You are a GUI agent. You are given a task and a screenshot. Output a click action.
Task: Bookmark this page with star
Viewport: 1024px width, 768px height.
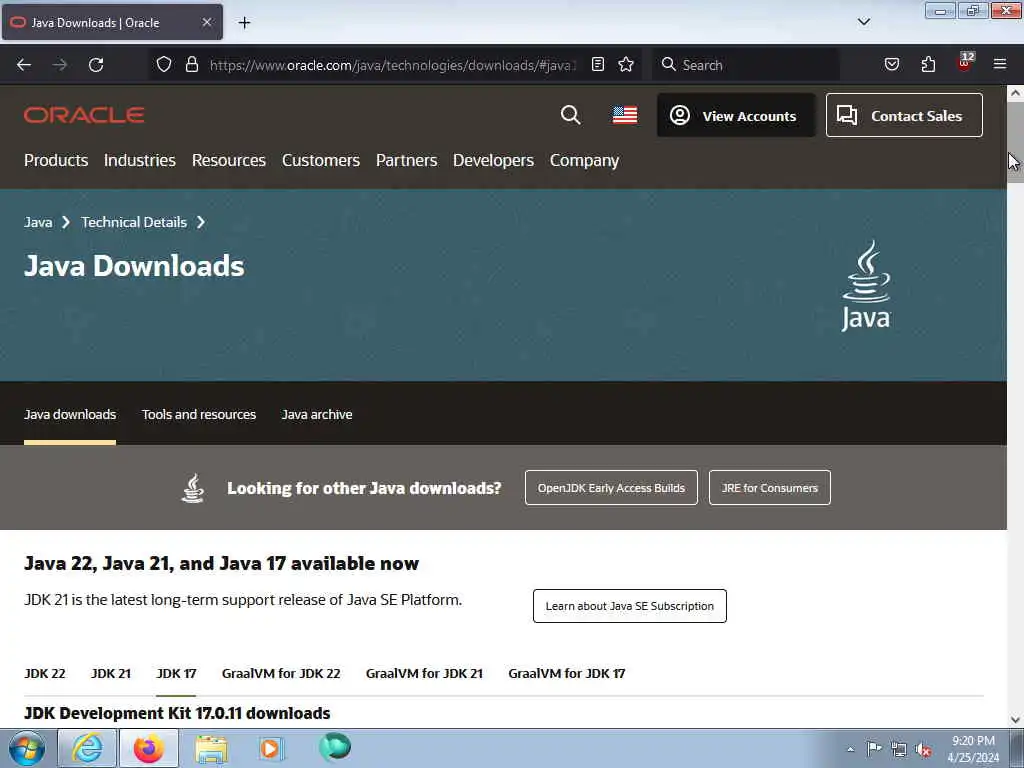click(x=626, y=64)
